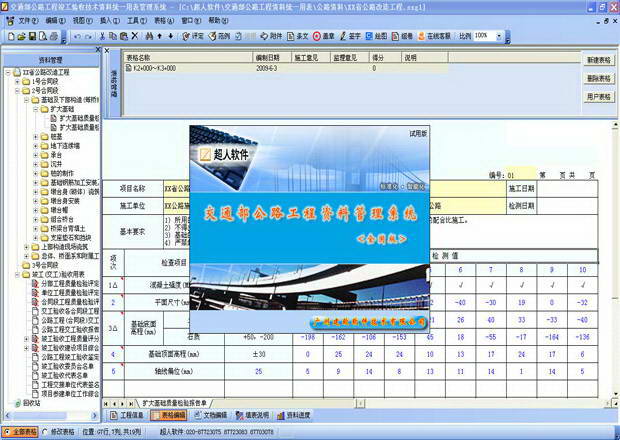Click the 用户表格 button

click(599, 96)
